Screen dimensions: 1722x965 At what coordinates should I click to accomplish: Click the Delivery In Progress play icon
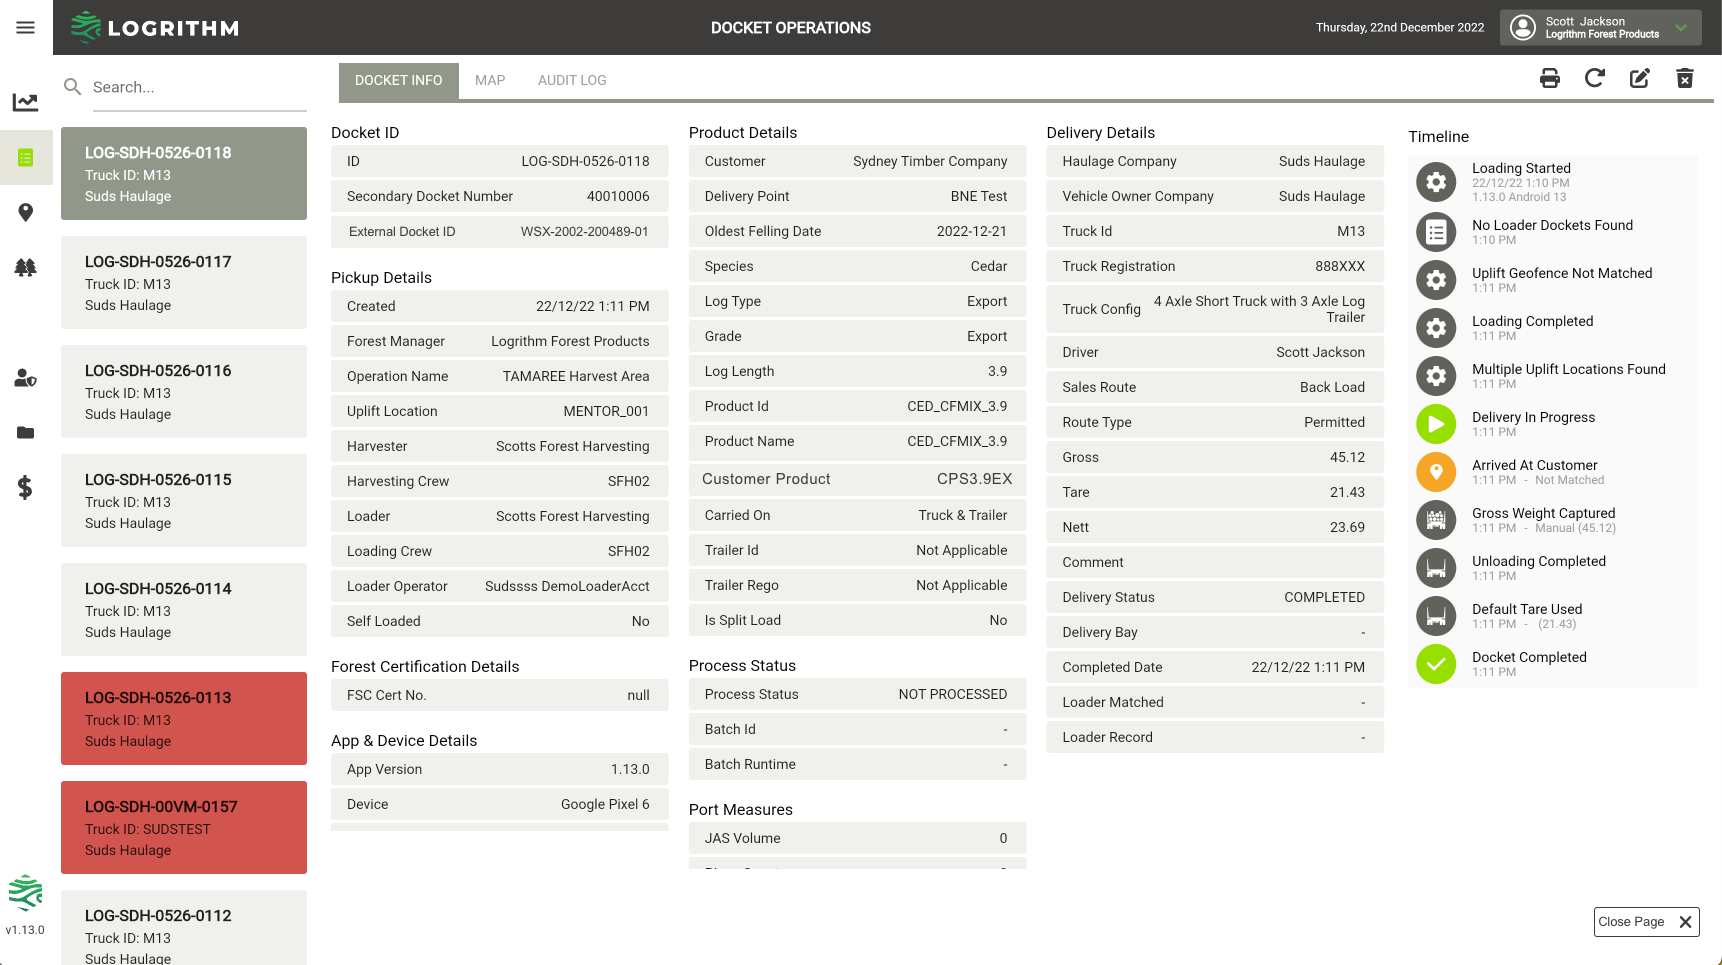[1436, 424]
